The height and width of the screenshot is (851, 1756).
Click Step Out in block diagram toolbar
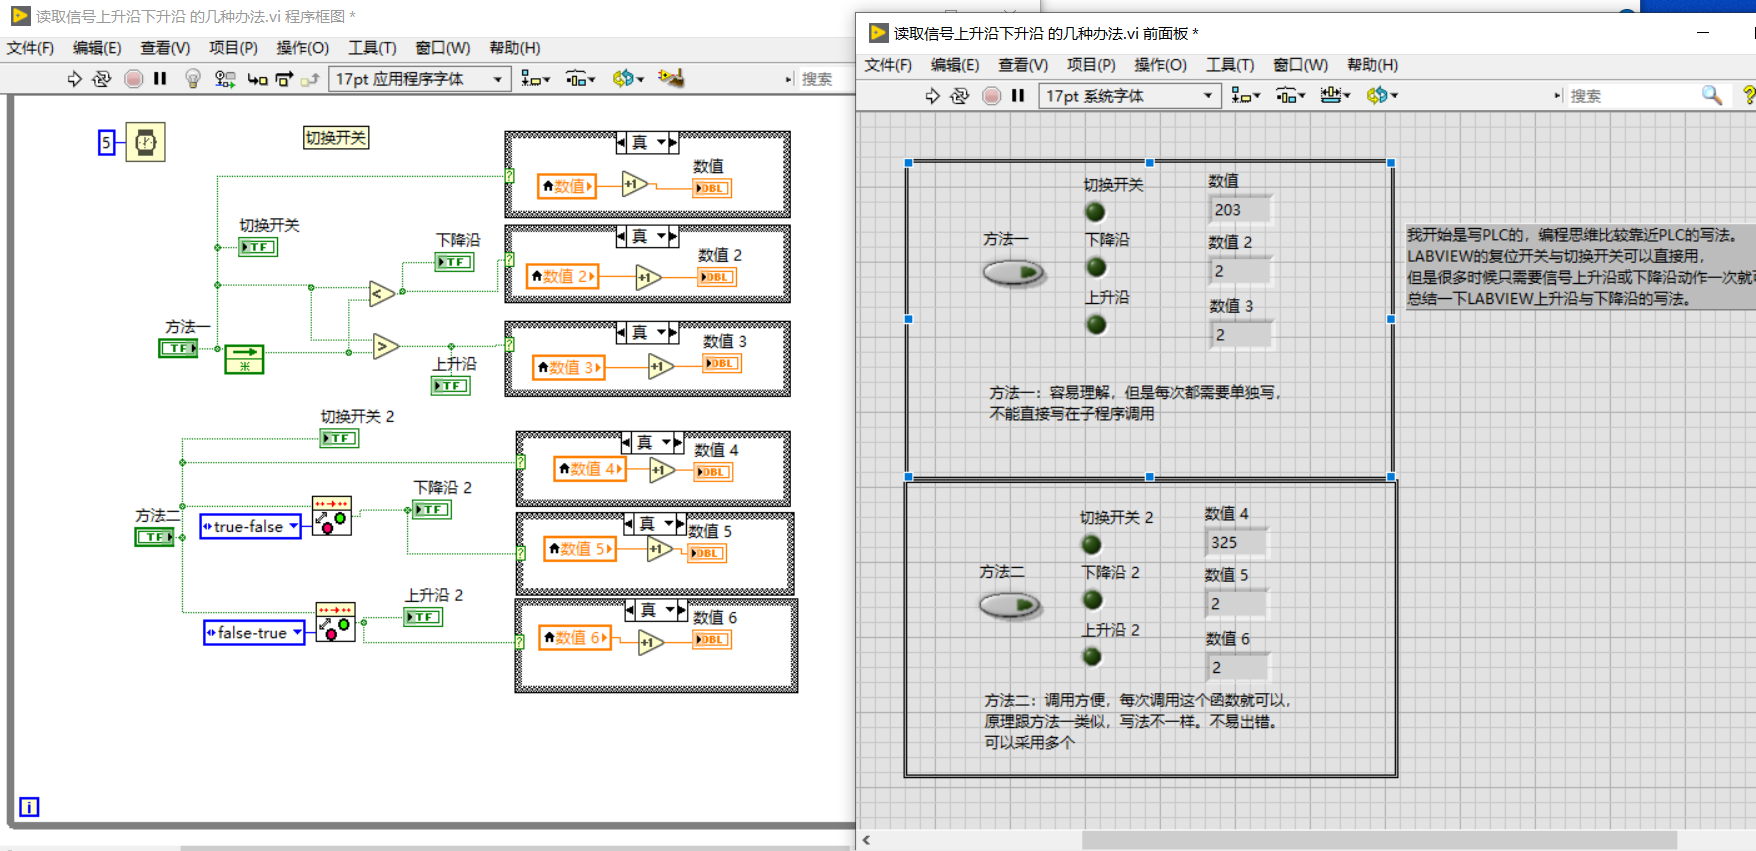(x=310, y=79)
